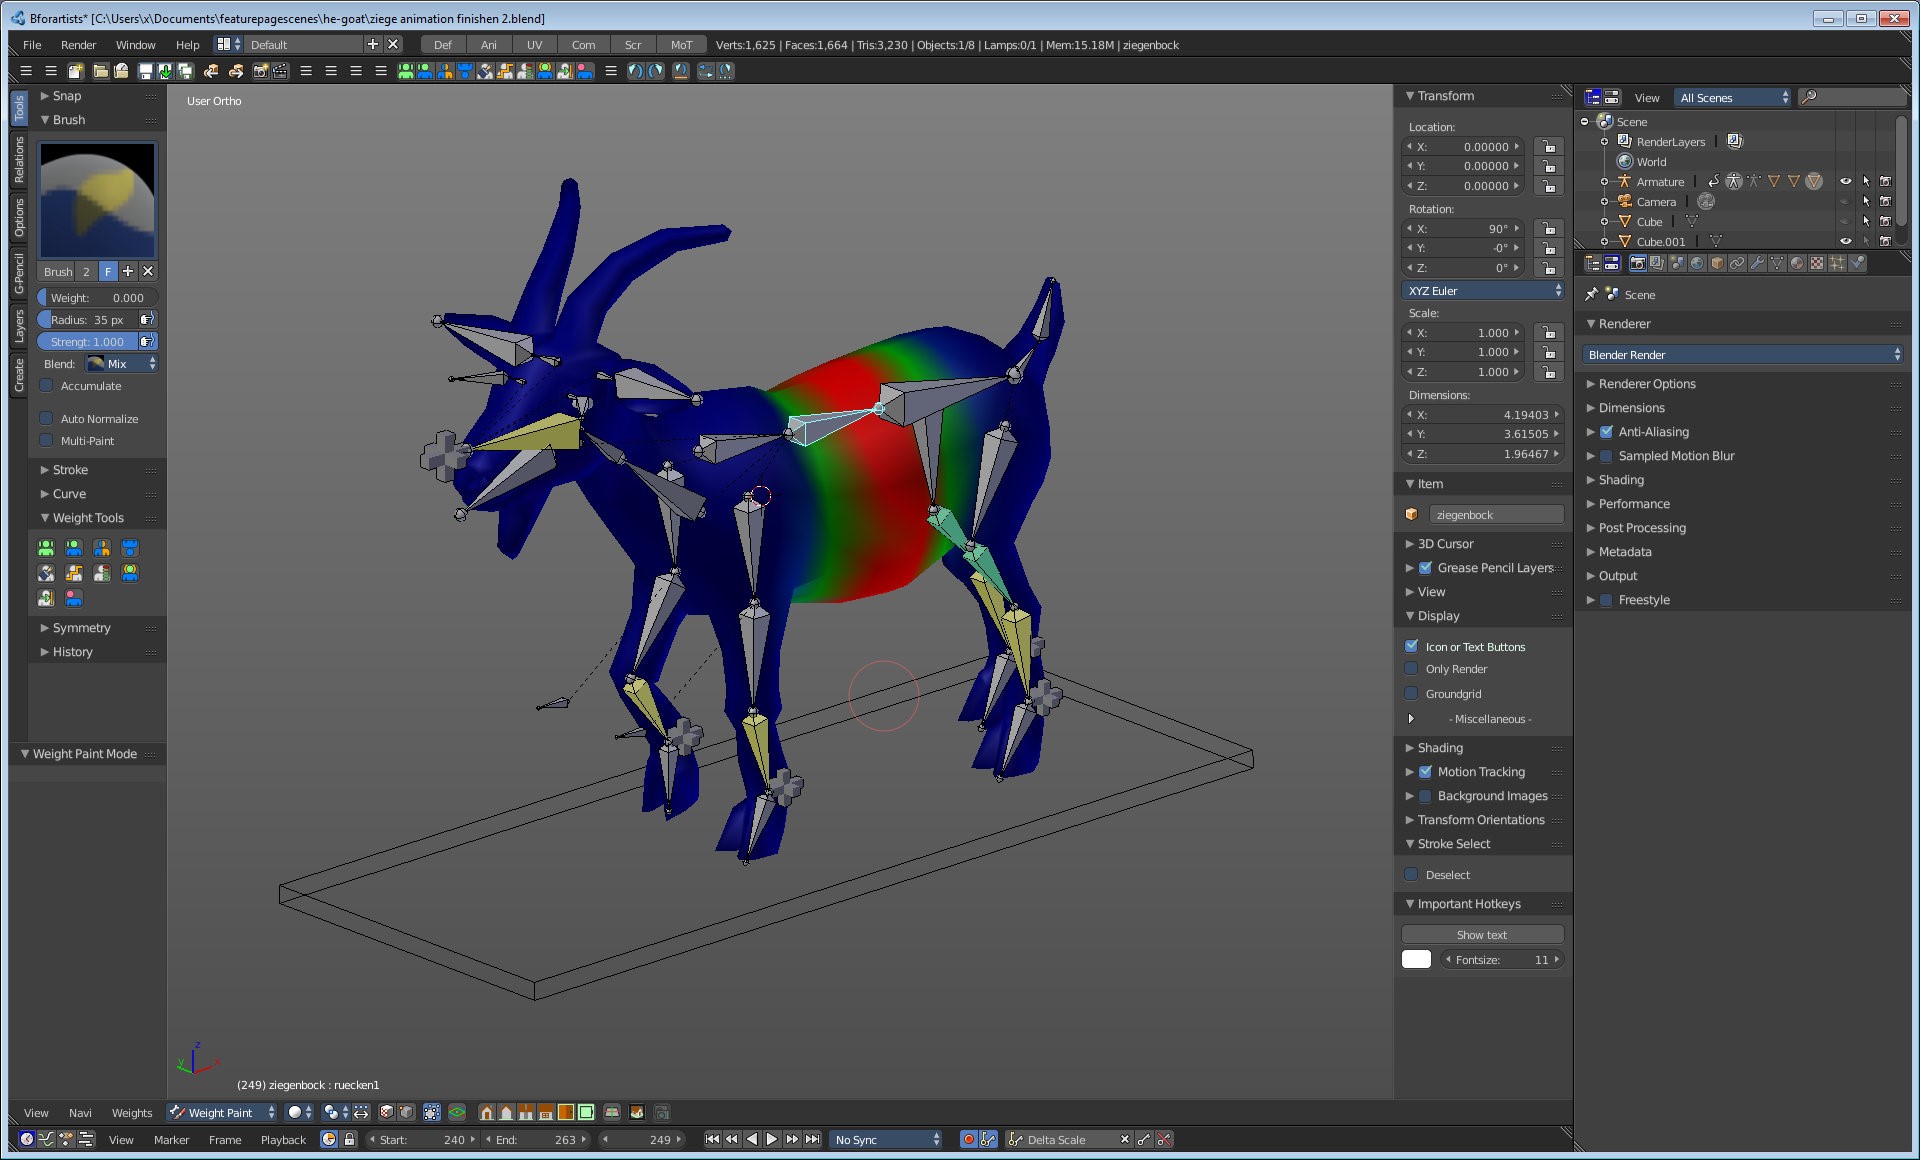The height and width of the screenshot is (1160, 1920).
Task: Enable the Auto Normalize checkbox
Action: pos(47,419)
